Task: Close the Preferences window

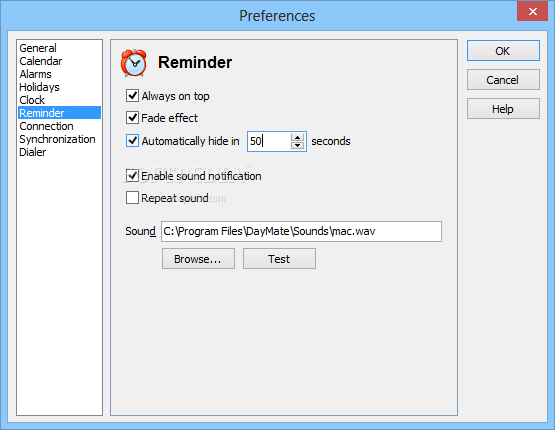Action: [x=532, y=11]
